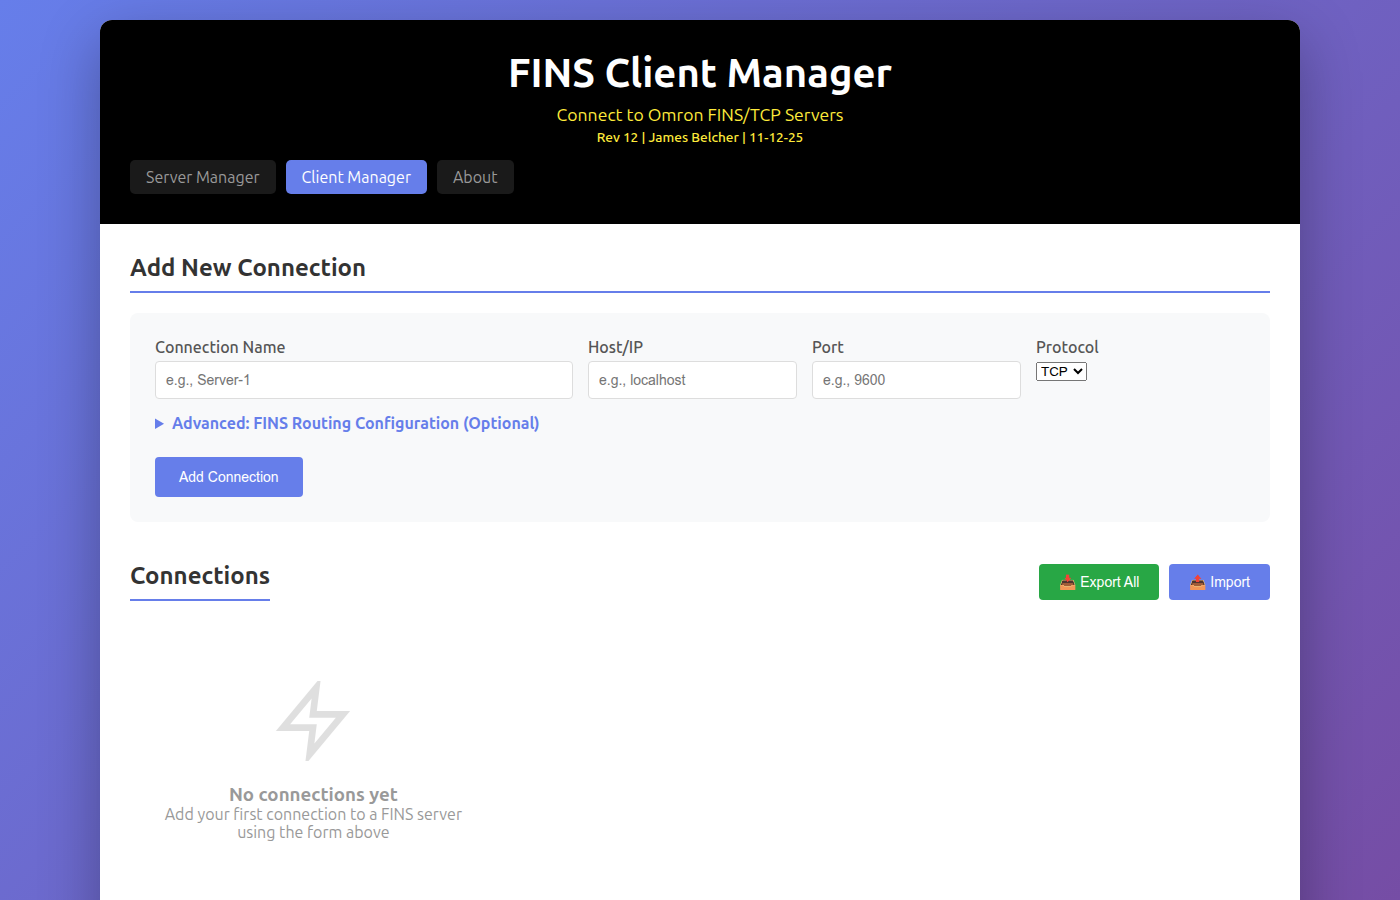Expand Advanced FINS Routing Configuration section
This screenshot has height=900, width=1400.
[x=347, y=423]
